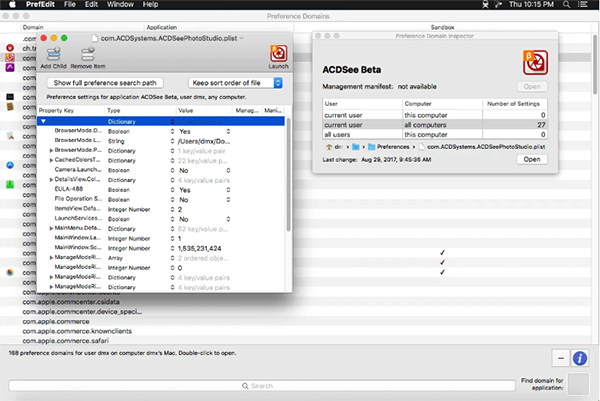This screenshot has width=600, height=401.
Task: Toggle the Camera.Launch... Boolean value No
Action: point(204,170)
